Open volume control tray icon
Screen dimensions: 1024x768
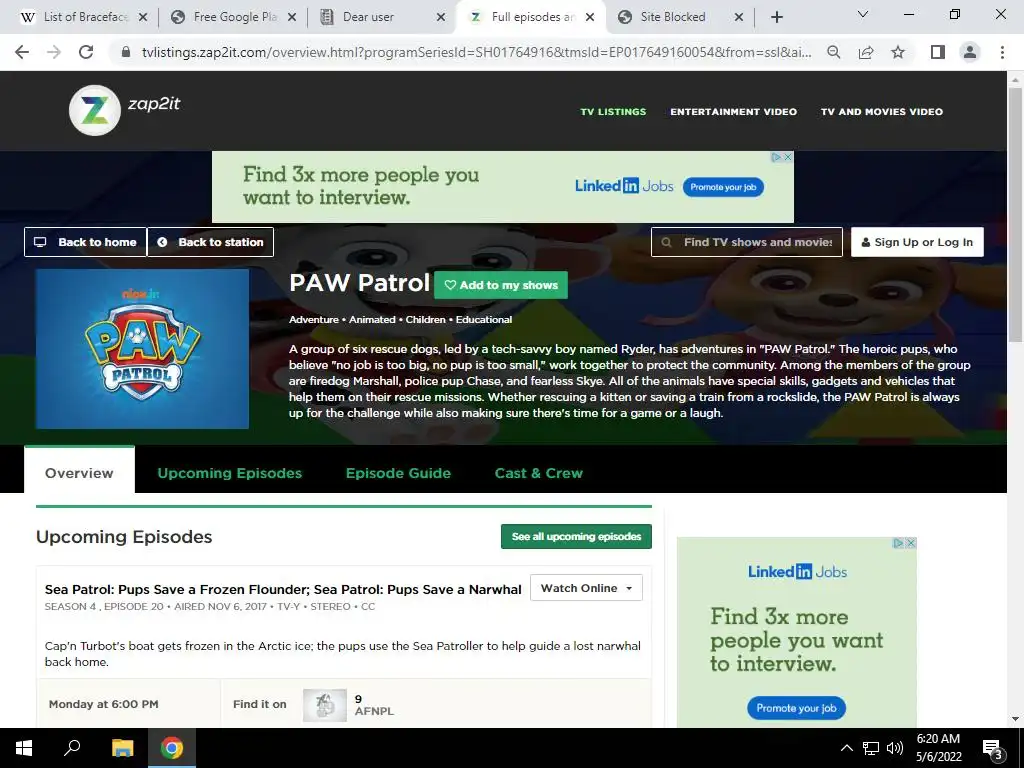(x=895, y=748)
